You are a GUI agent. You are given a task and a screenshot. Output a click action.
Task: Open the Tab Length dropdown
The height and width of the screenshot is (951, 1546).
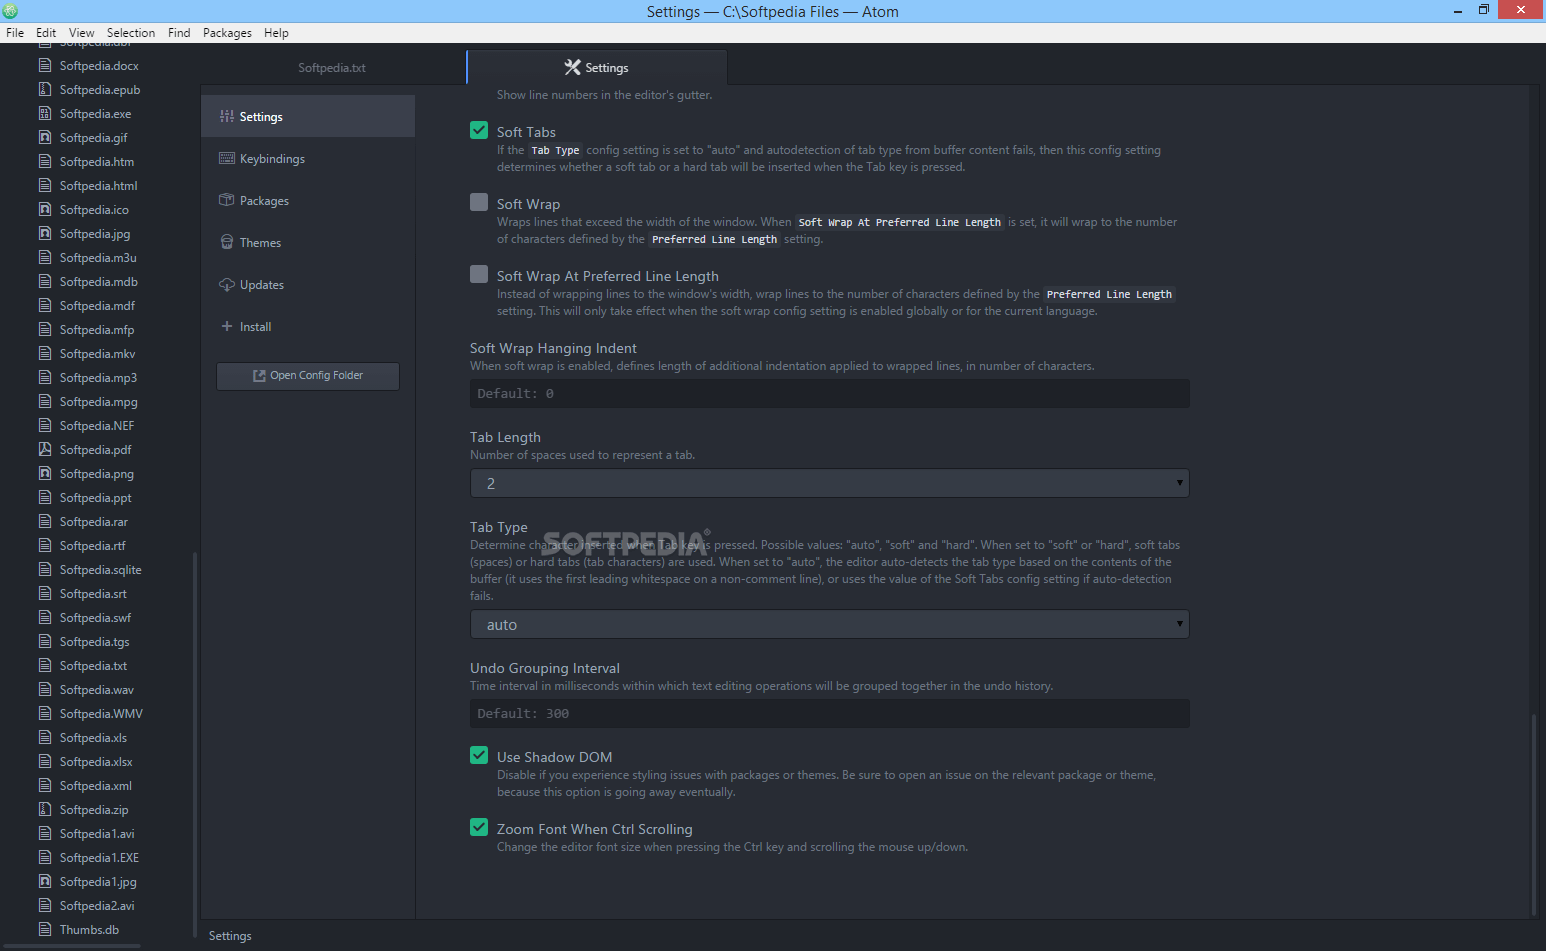829,483
